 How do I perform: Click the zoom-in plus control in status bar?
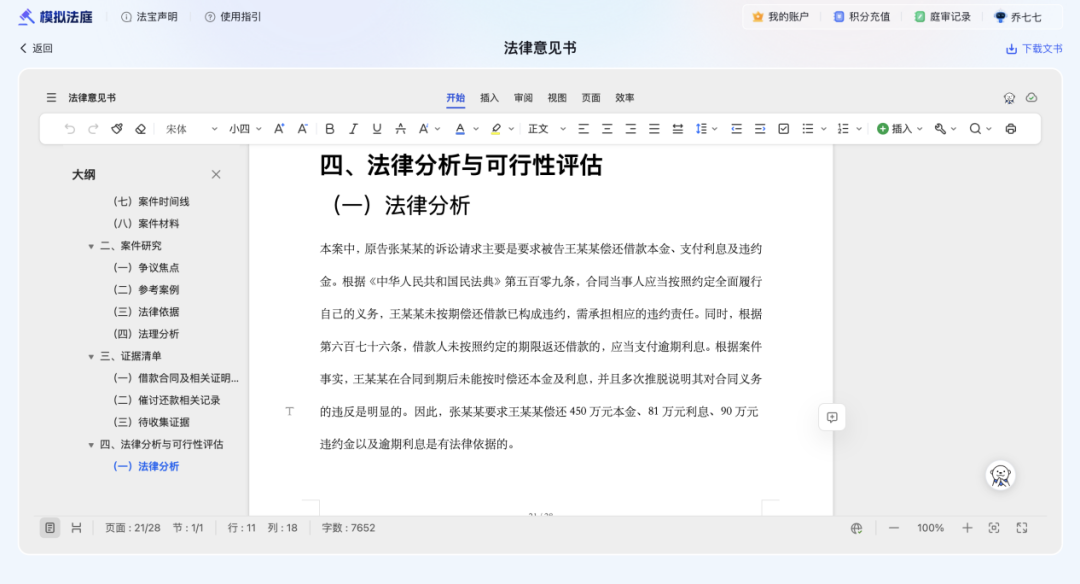966,527
